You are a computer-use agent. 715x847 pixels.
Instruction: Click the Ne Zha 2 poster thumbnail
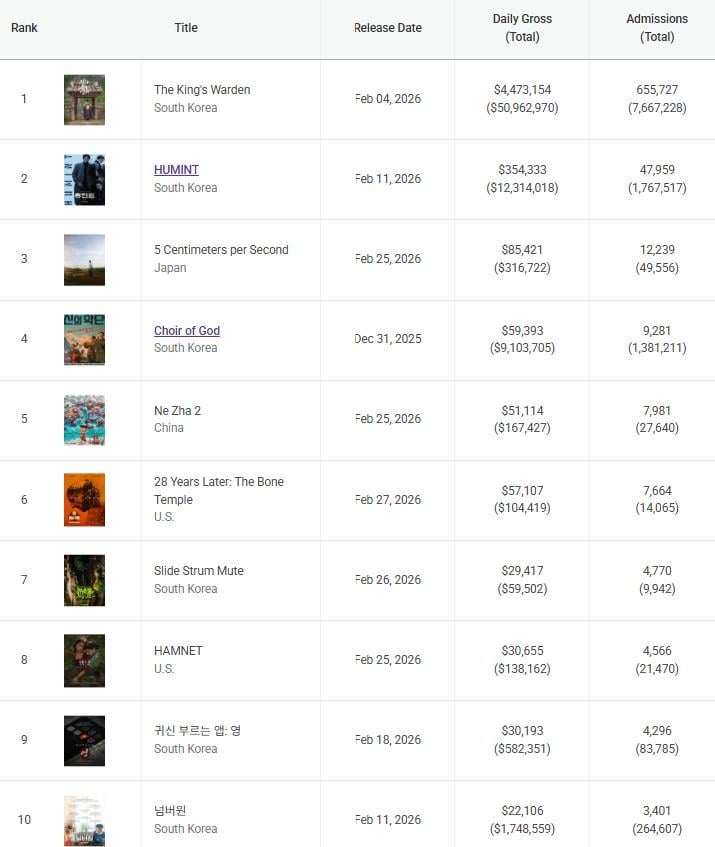(x=84, y=419)
